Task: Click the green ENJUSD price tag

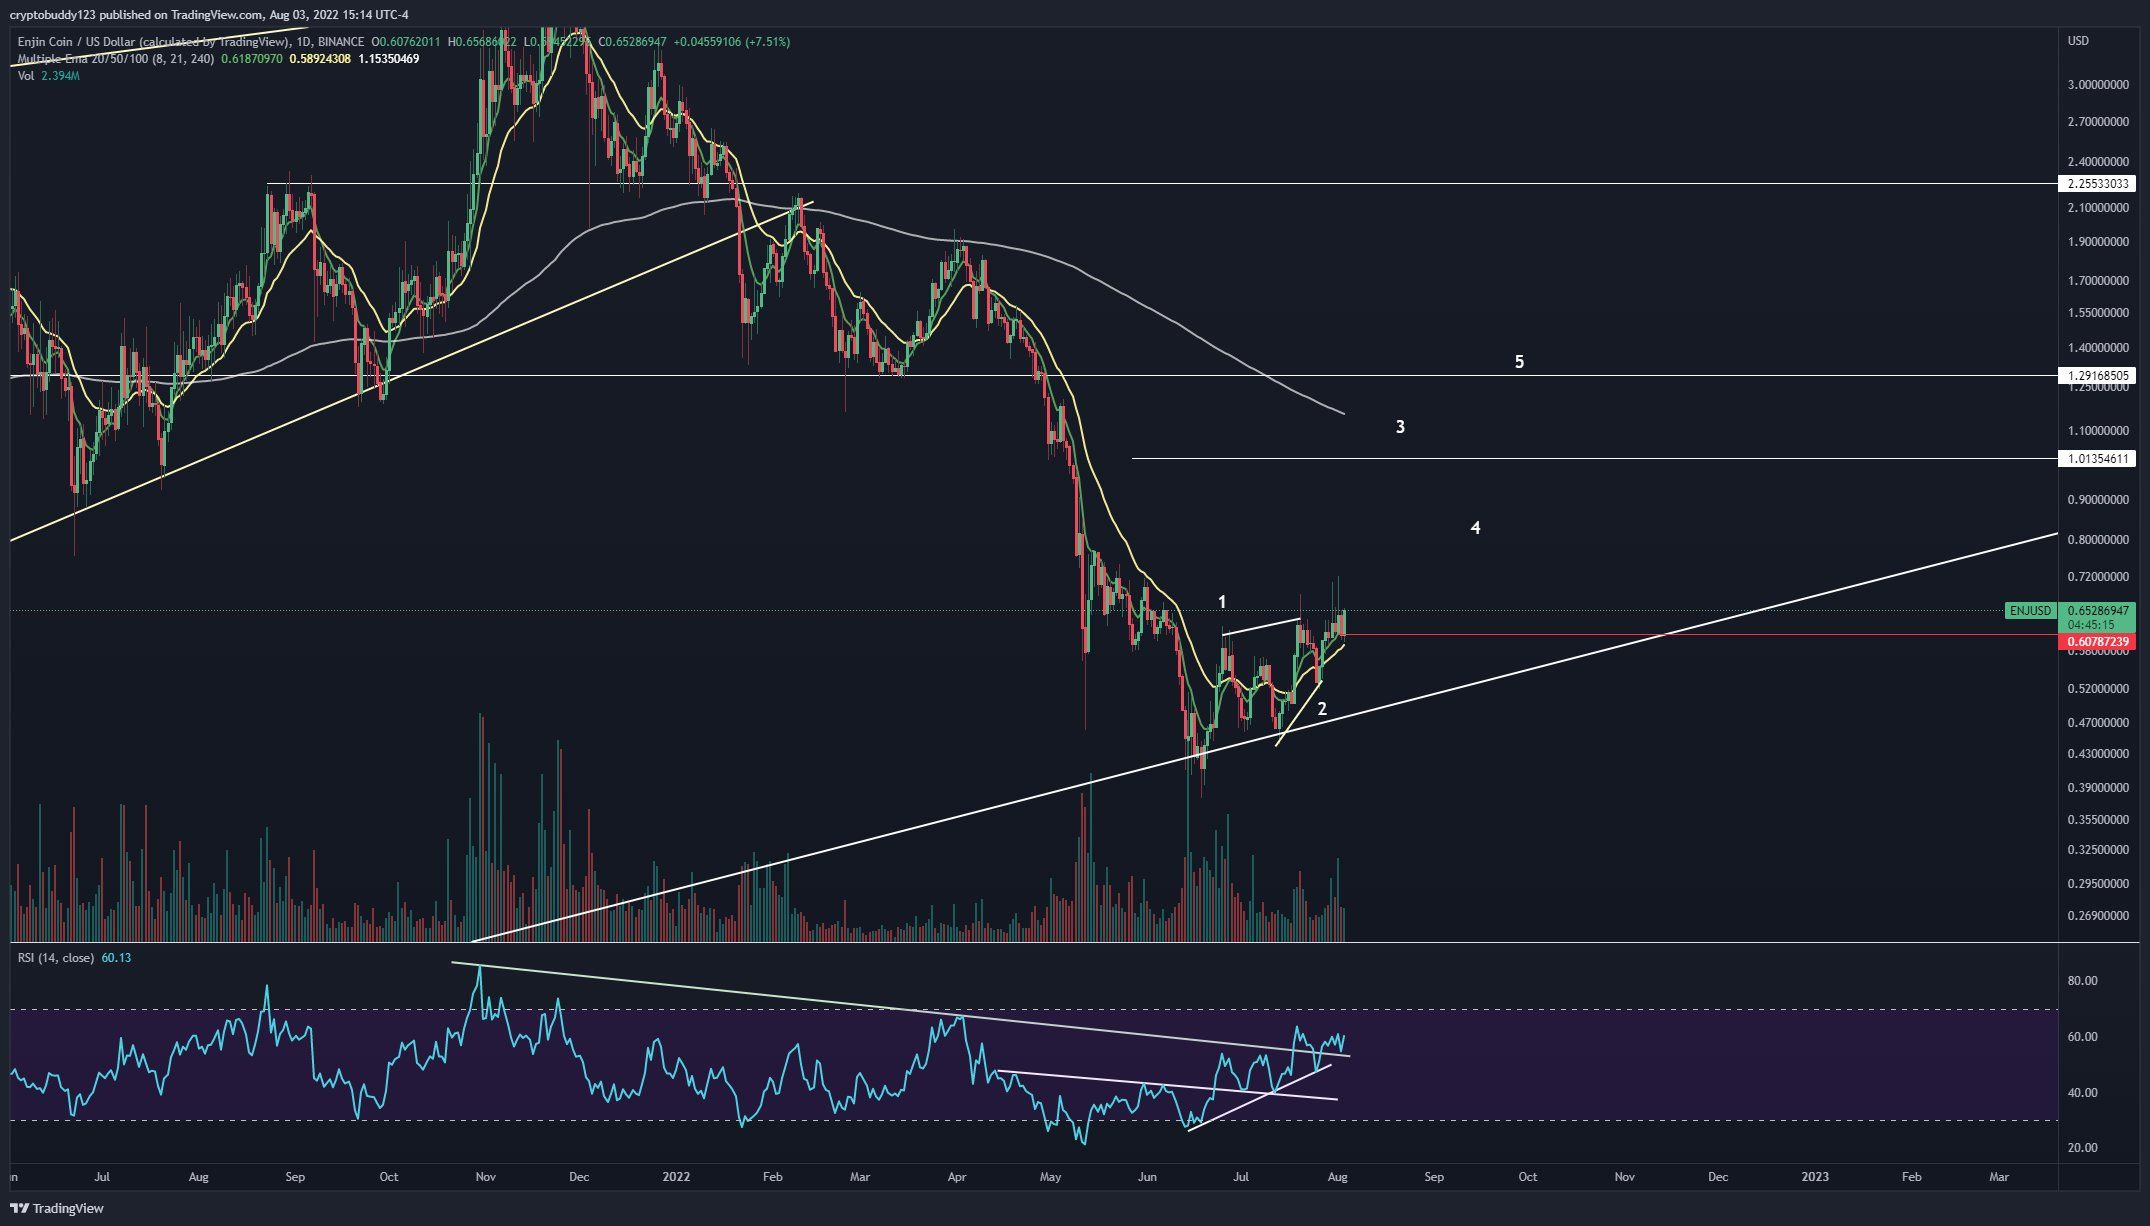Action: (x=2030, y=610)
